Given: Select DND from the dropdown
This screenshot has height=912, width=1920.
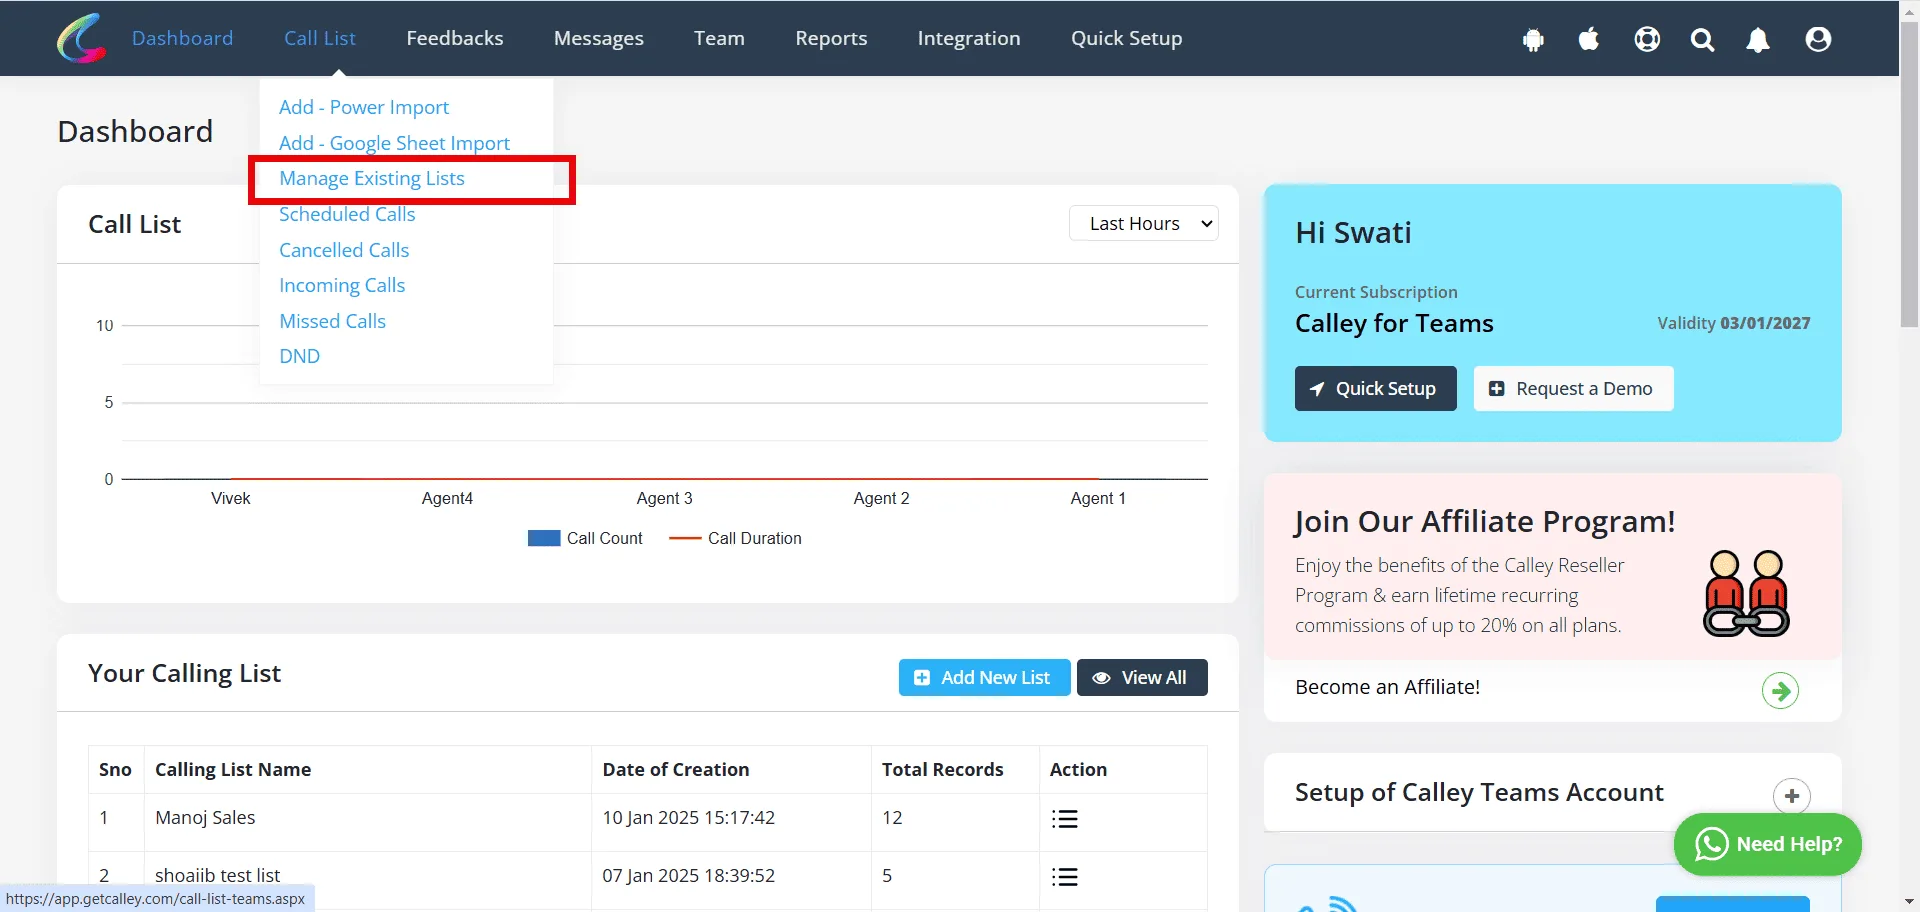Looking at the screenshot, I should 299,356.
